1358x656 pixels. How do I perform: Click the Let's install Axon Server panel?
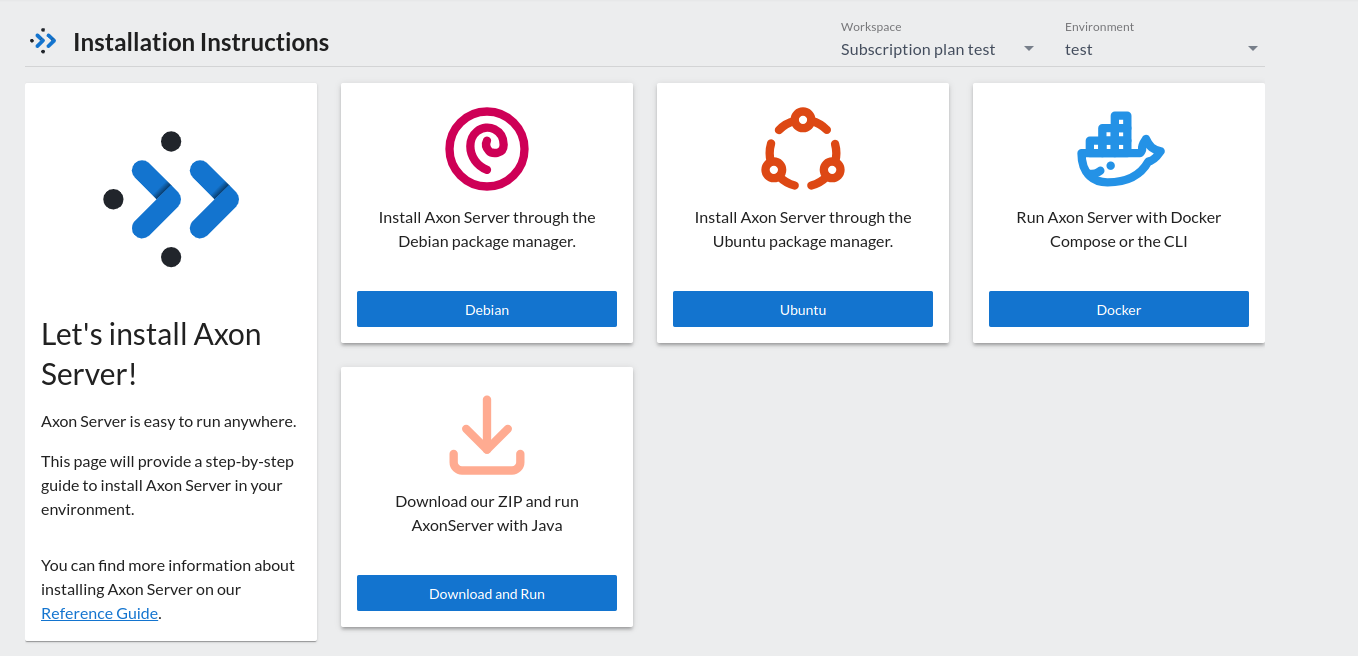(x=170, y=362)
